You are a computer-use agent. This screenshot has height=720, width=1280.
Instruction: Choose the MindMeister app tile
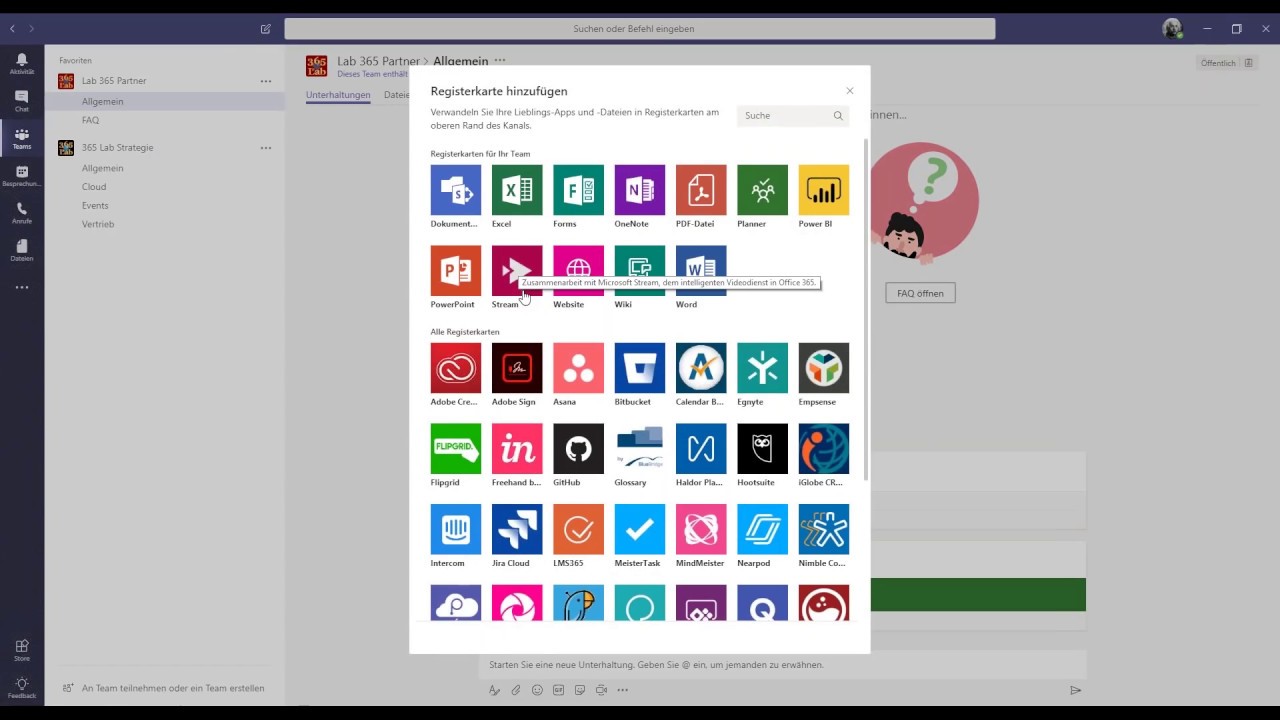pos(701,529)
